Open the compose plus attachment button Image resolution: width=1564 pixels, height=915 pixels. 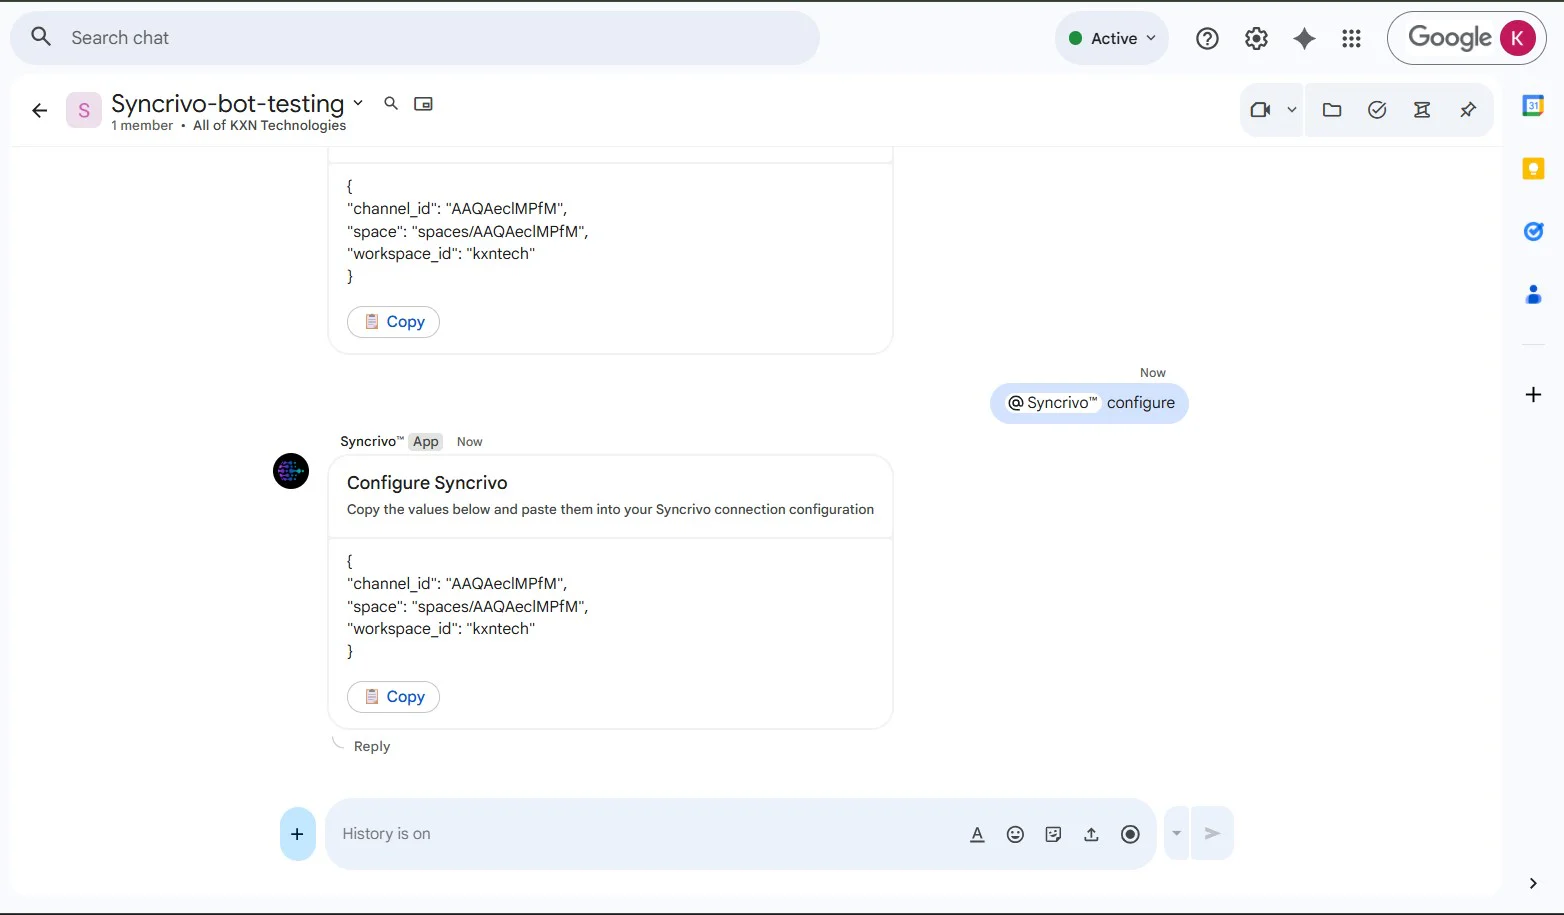(x=298, y=834)
